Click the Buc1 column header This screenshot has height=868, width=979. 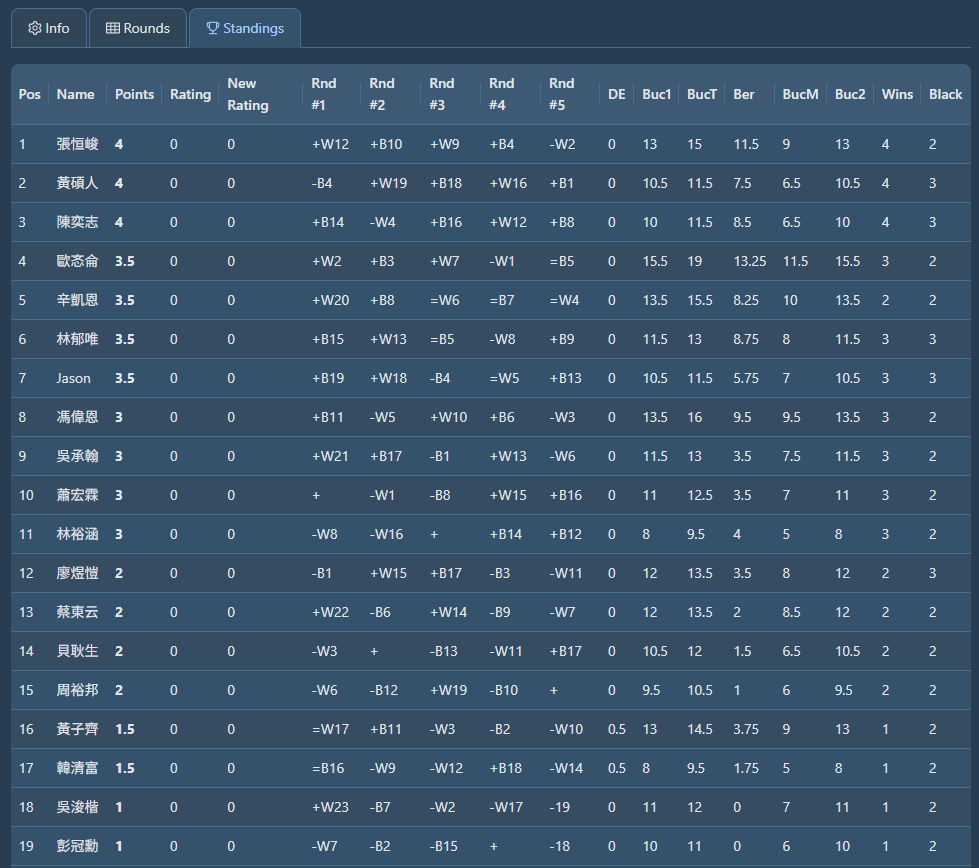tap(657, 94)
